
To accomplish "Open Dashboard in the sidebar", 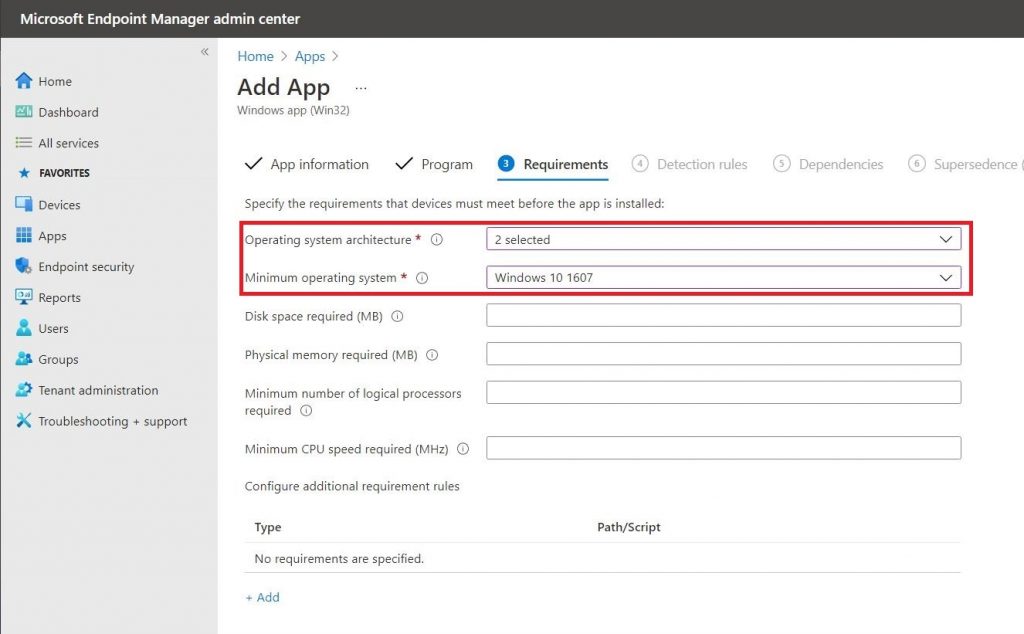I will click(69, 112).
